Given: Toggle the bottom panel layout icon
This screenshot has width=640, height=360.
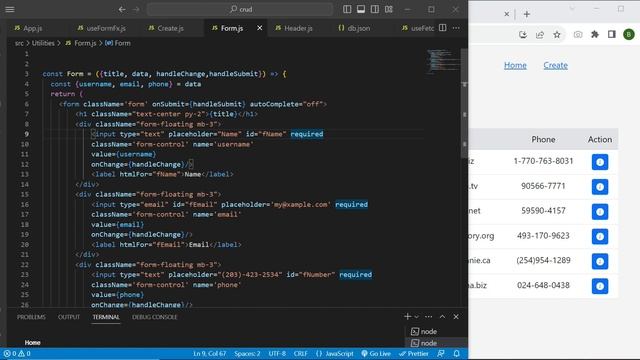Looking at the screenshot, I should (x=361, y=9).
